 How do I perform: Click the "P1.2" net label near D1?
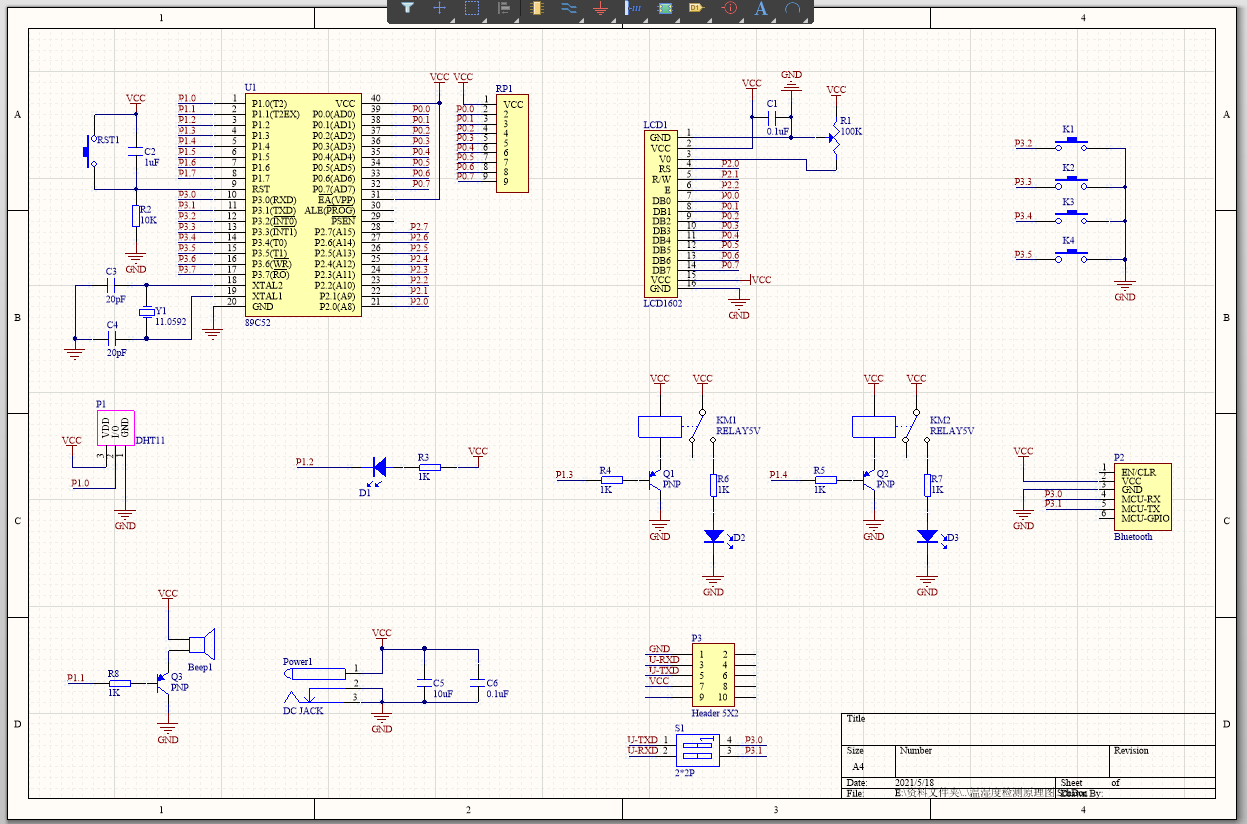tap(306, 462)
